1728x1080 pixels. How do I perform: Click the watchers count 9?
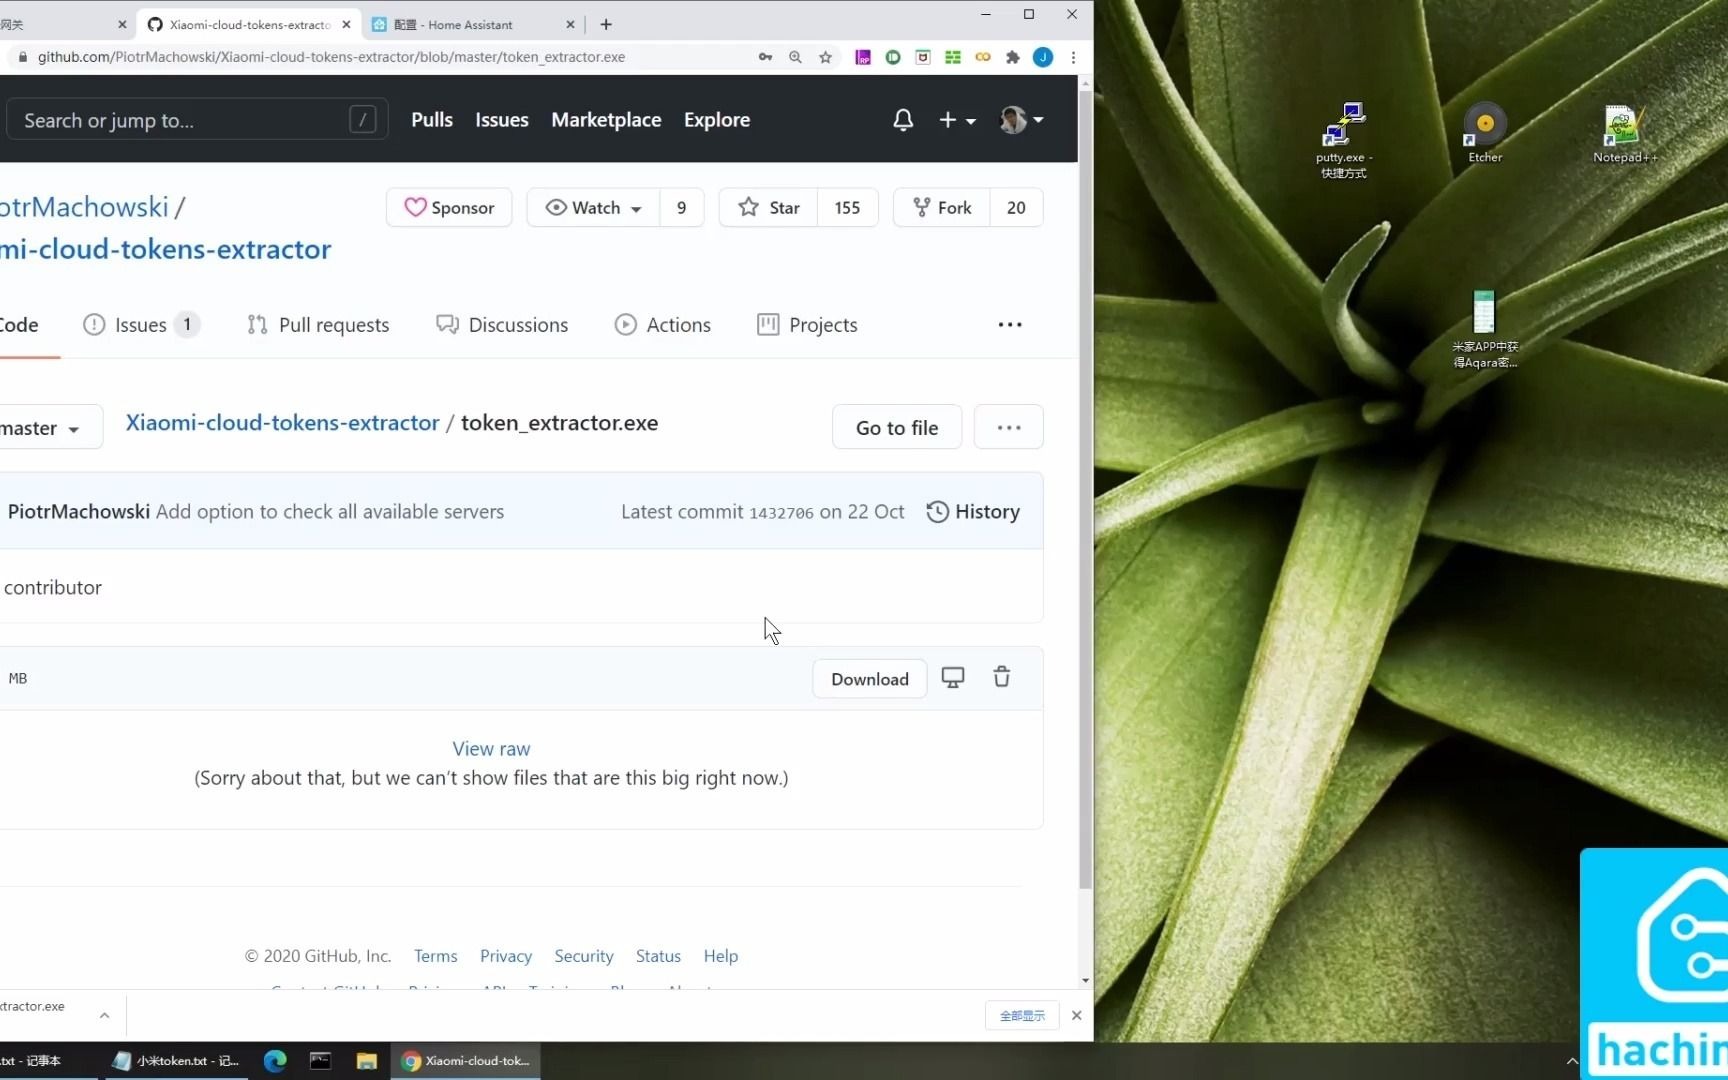[682, 207]
